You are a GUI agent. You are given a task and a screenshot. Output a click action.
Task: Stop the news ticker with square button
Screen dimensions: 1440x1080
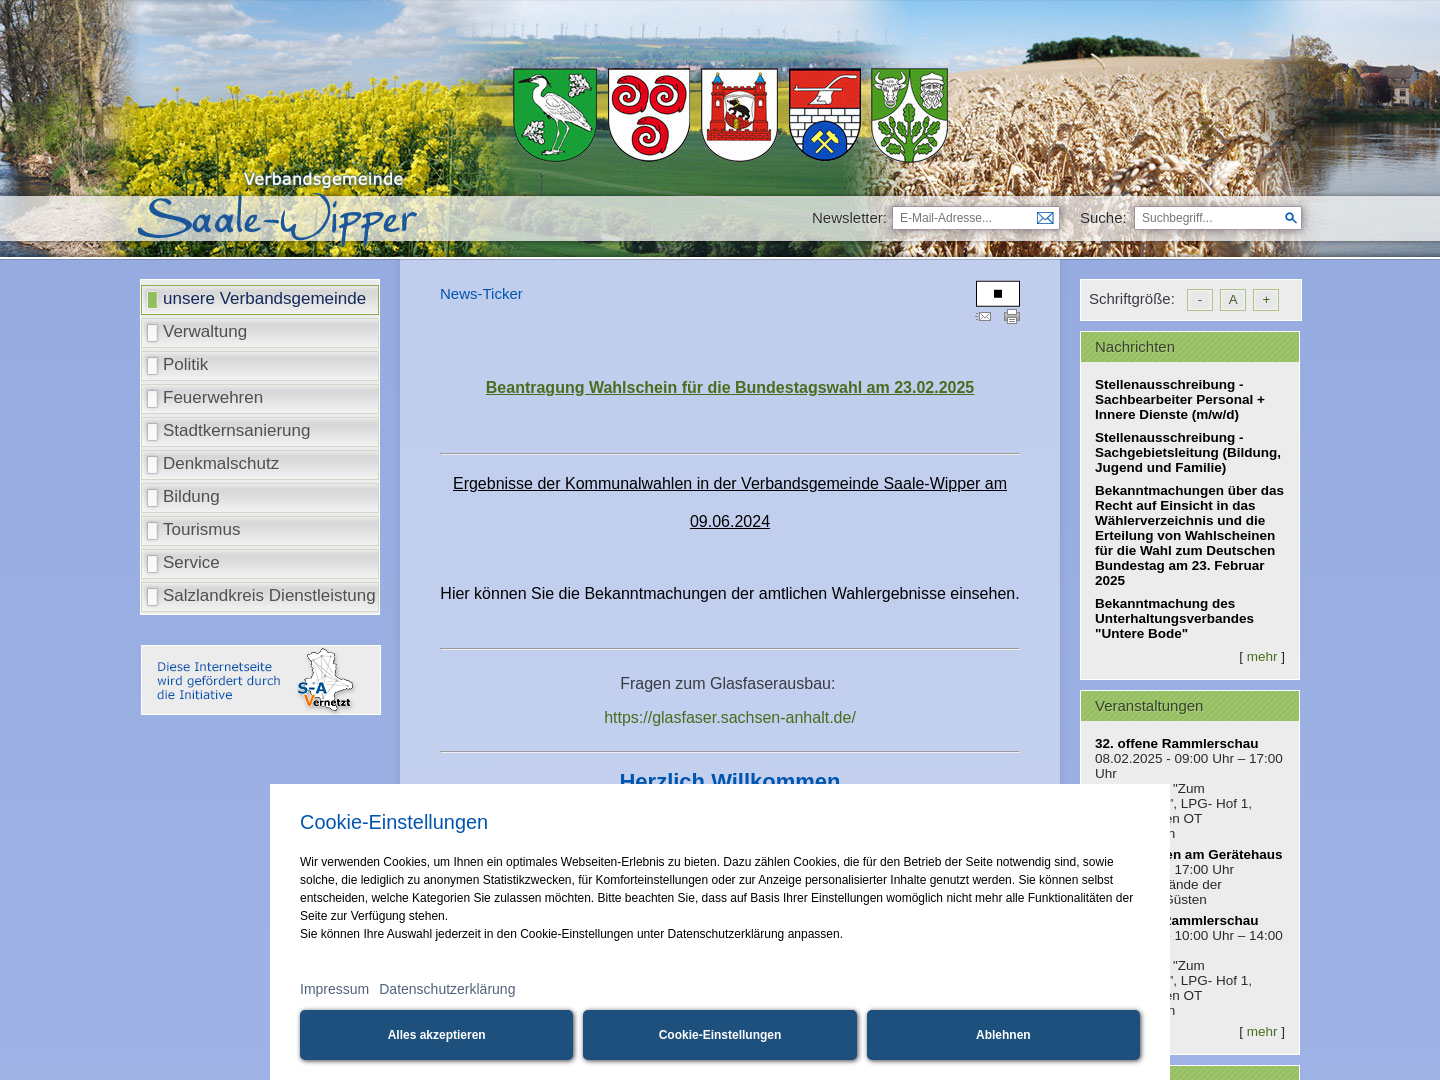tap(998, 294)
